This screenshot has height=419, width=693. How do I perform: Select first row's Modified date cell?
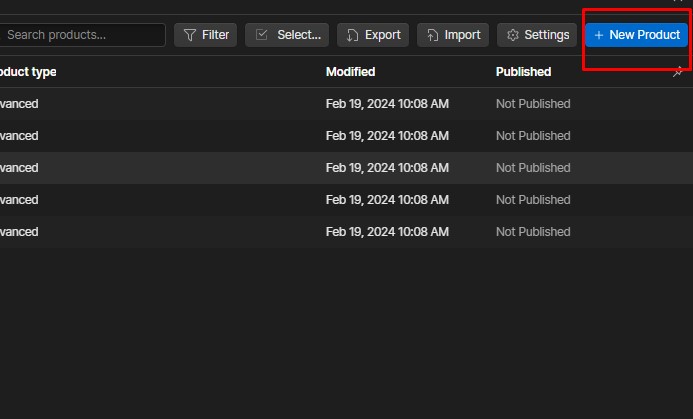point(387,104)
